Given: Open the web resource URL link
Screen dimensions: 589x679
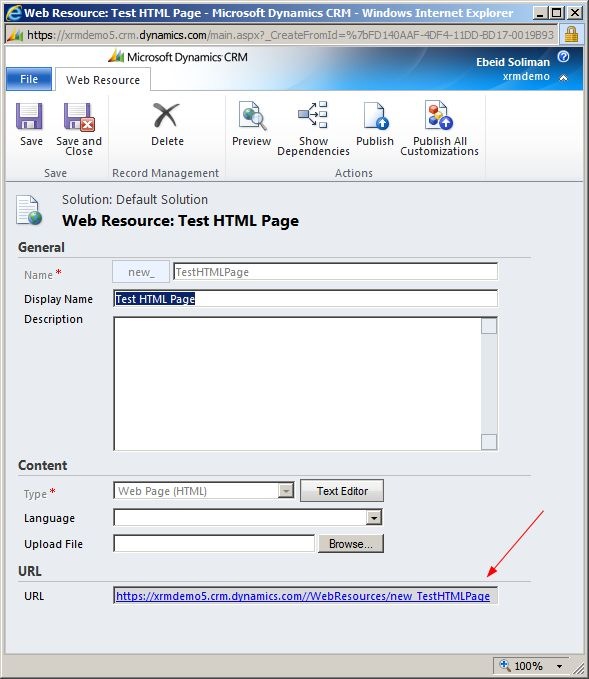Looking at the screenshot, I should (x=303, y=596).
